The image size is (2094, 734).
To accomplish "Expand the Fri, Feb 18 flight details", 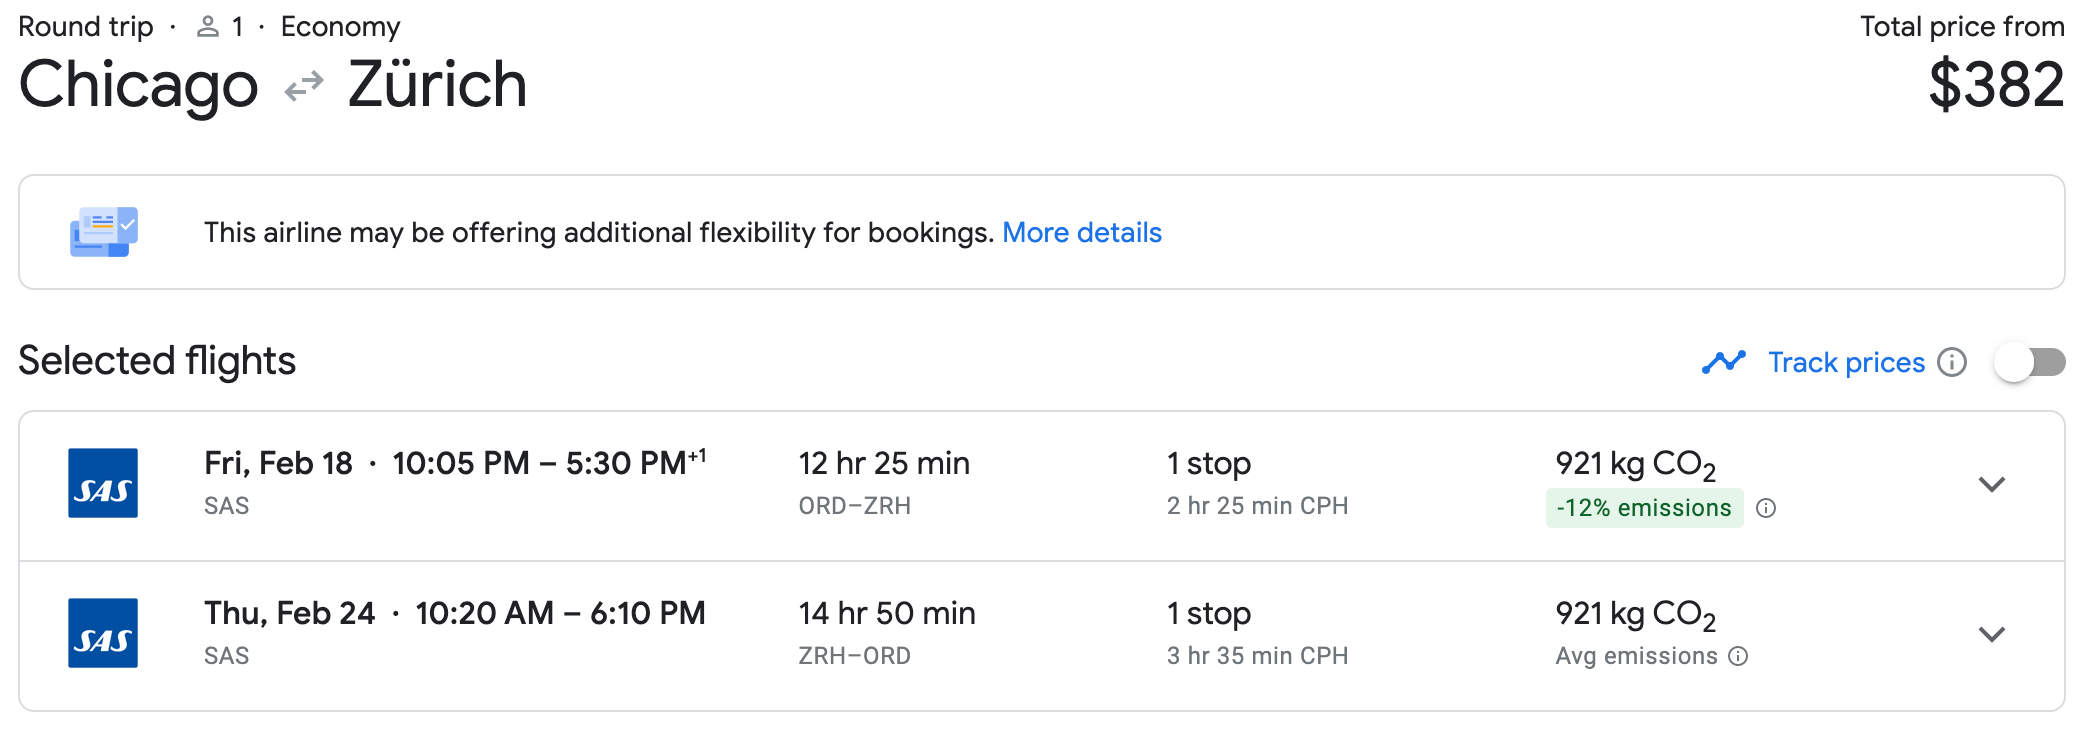I will coord(1992,485).
